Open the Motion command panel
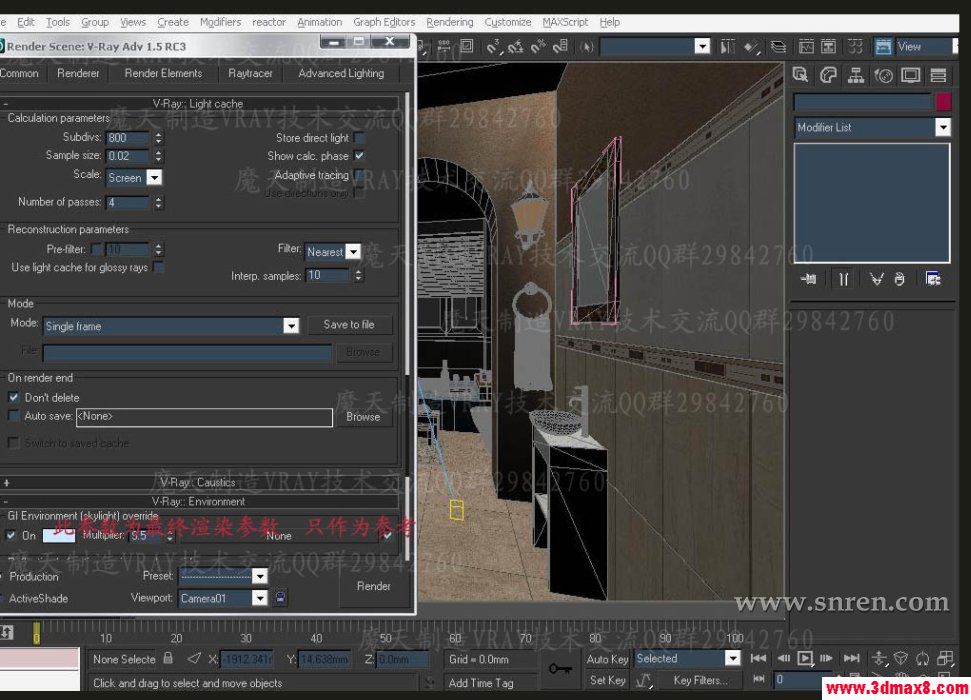The image size is (971, 700). [x=883, y=75]
